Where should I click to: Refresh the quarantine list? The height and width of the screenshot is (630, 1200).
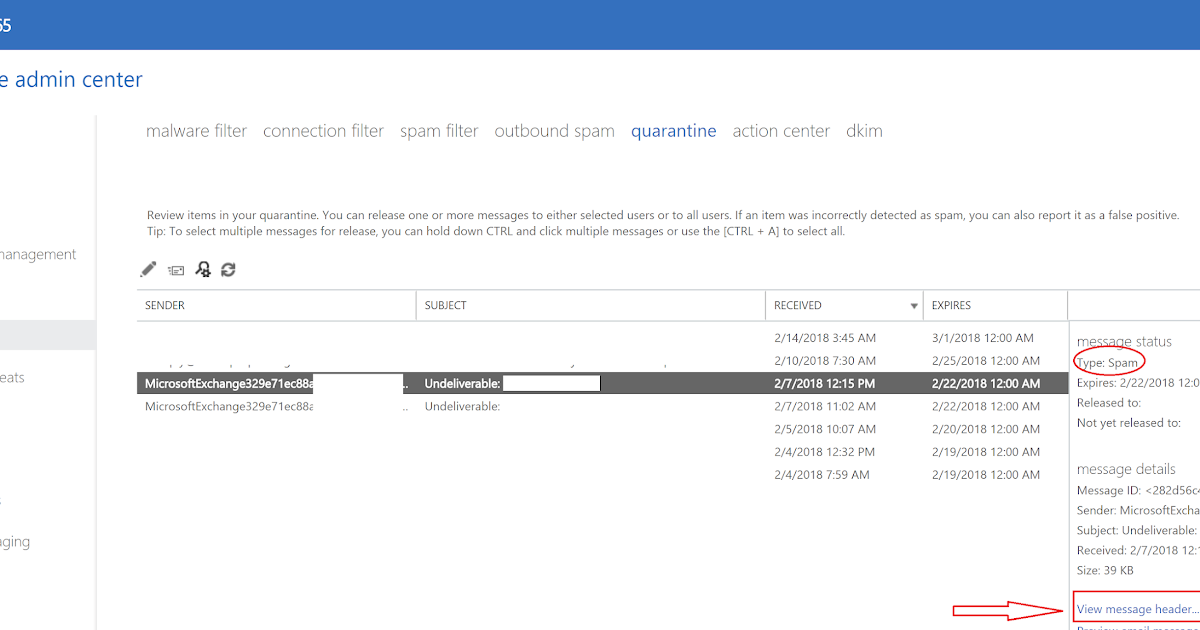coord(228,269)
